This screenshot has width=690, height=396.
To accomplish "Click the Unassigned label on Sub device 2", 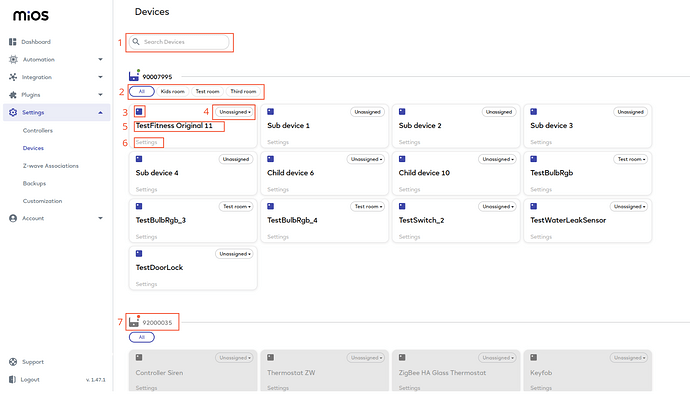I will (499, 112).
